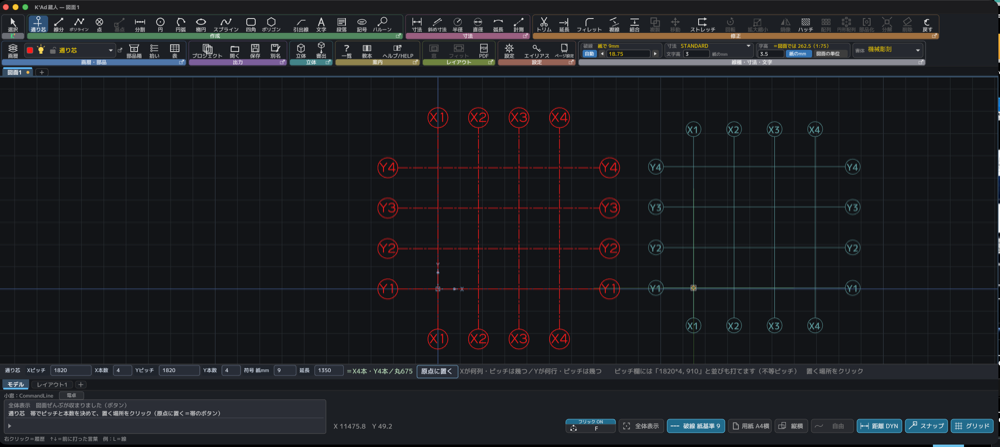Open the プロジェクト project icon
Viewport: 1000px width, 447px height.
tap(207, 50)
